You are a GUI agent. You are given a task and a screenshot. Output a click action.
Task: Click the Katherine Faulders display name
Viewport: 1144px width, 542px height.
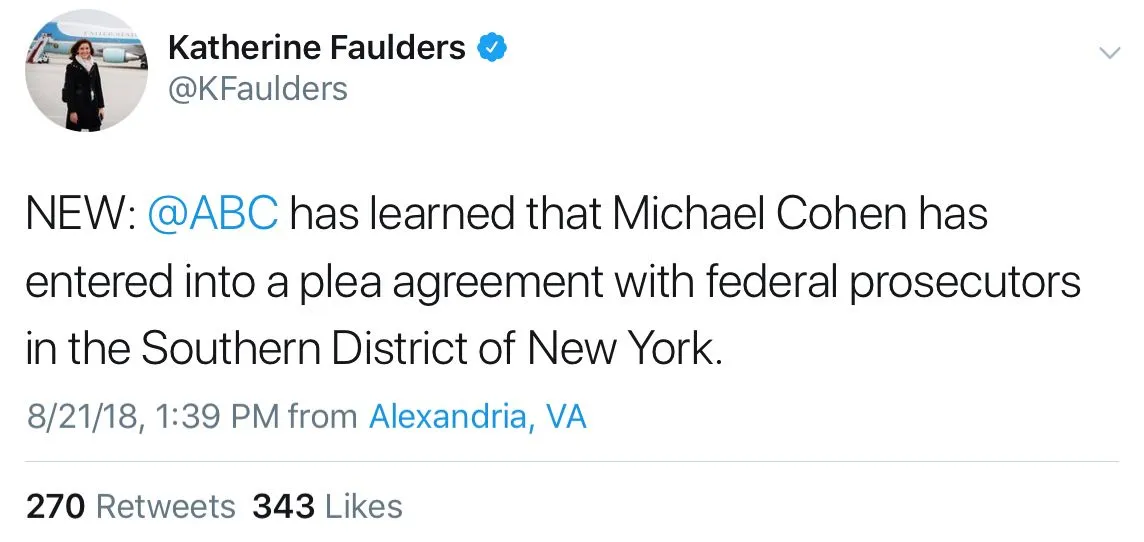pyautogui.click(x=316, y=47)
